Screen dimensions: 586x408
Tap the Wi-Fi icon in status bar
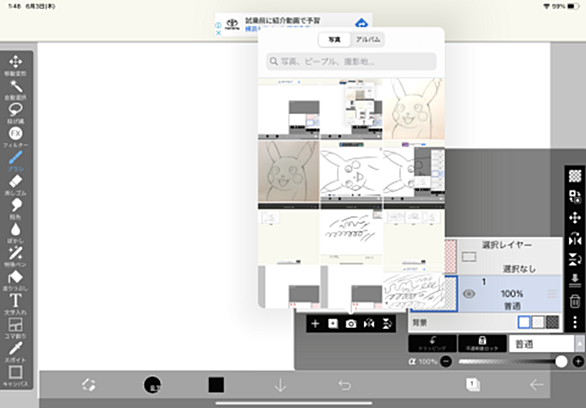click(547, 6)
